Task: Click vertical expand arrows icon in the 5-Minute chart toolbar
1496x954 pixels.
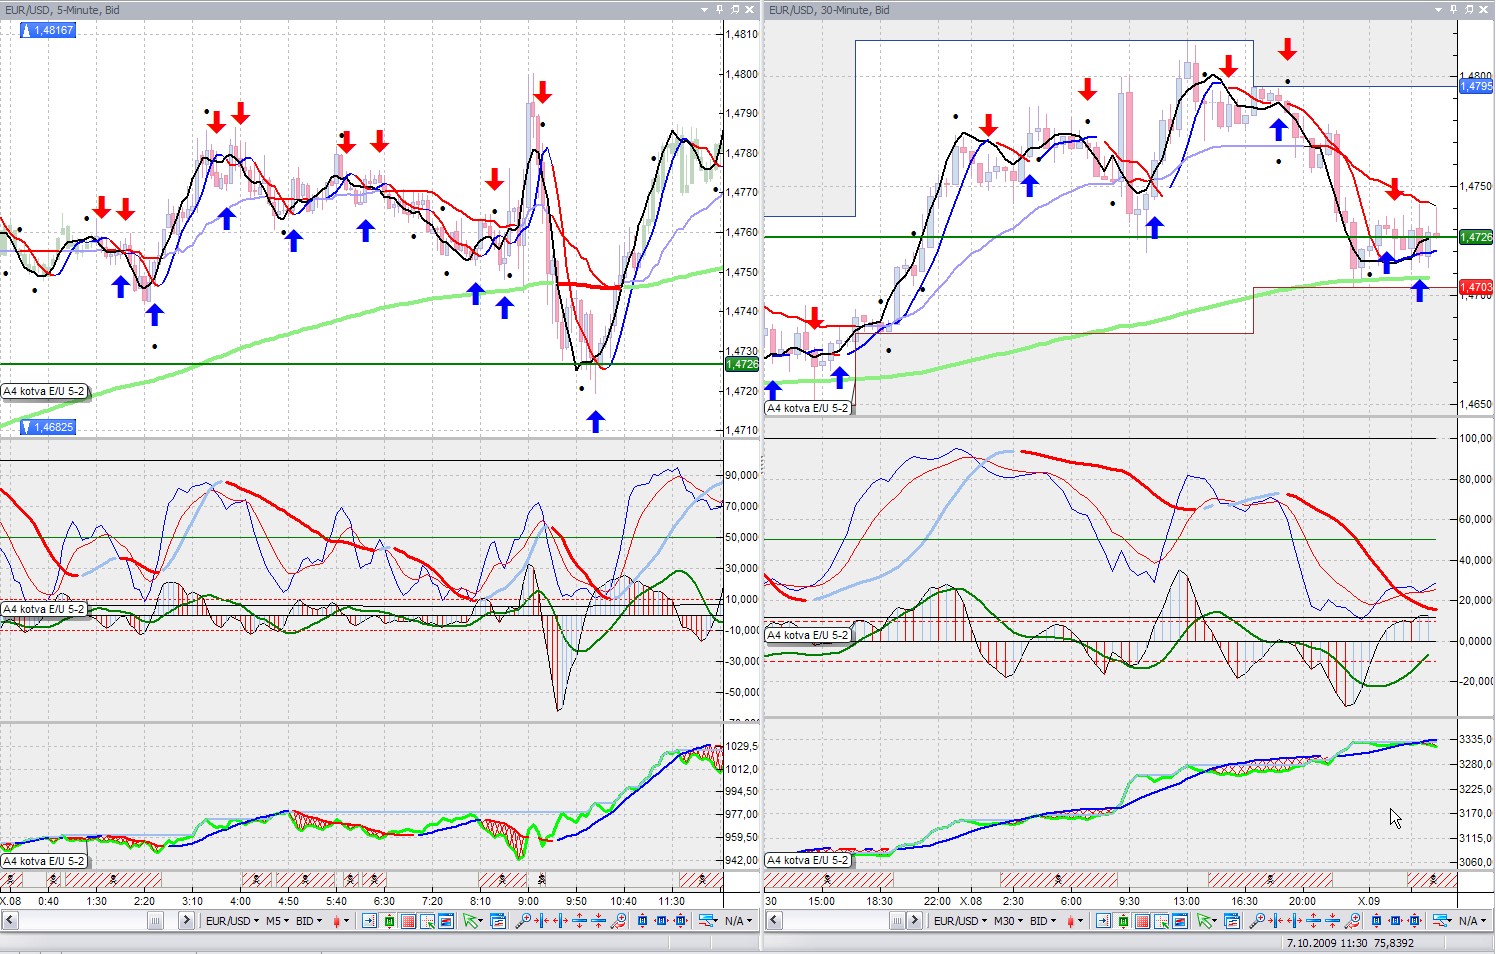Action: (x=580, y=921)
